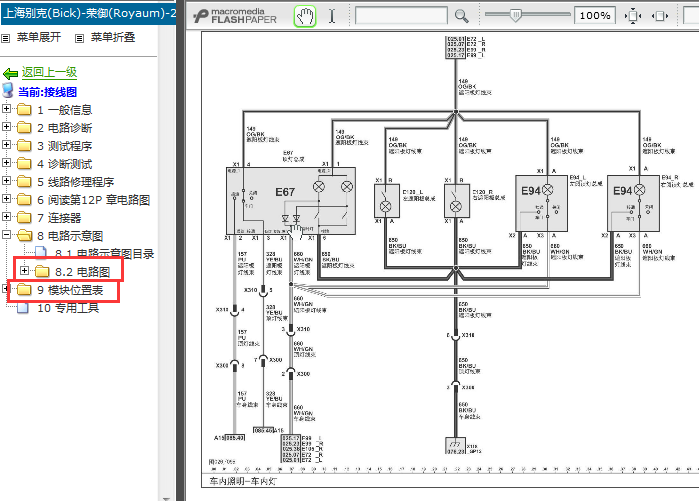Click the folder icon for 8.2 电路图
The image size is (699, 501).
(42, 271)
